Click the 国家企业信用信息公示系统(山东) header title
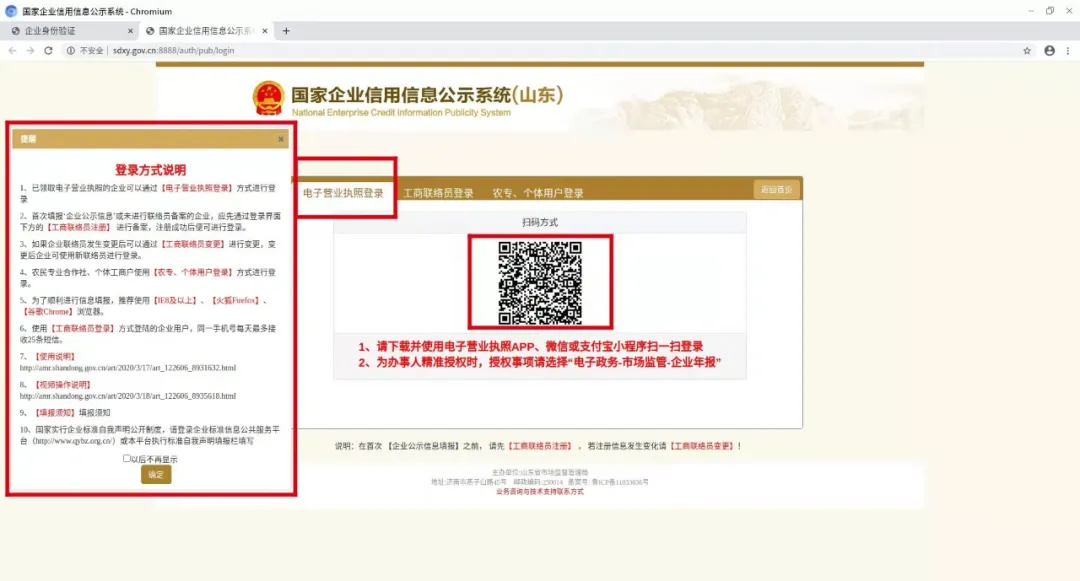The height and width of the screenshot is (581, 1080). tap(427, 95)
